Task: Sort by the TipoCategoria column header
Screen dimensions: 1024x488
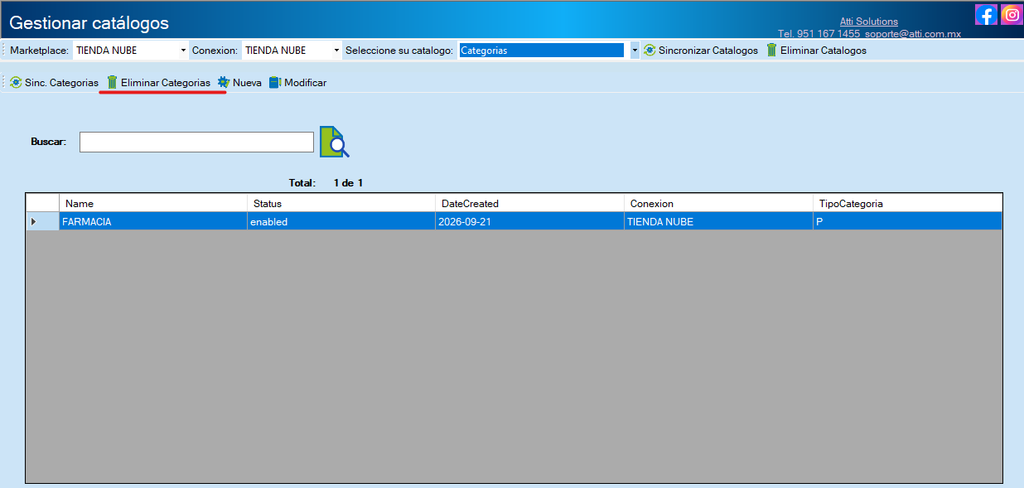Action: pyautogui.click(x=908, y=204)
